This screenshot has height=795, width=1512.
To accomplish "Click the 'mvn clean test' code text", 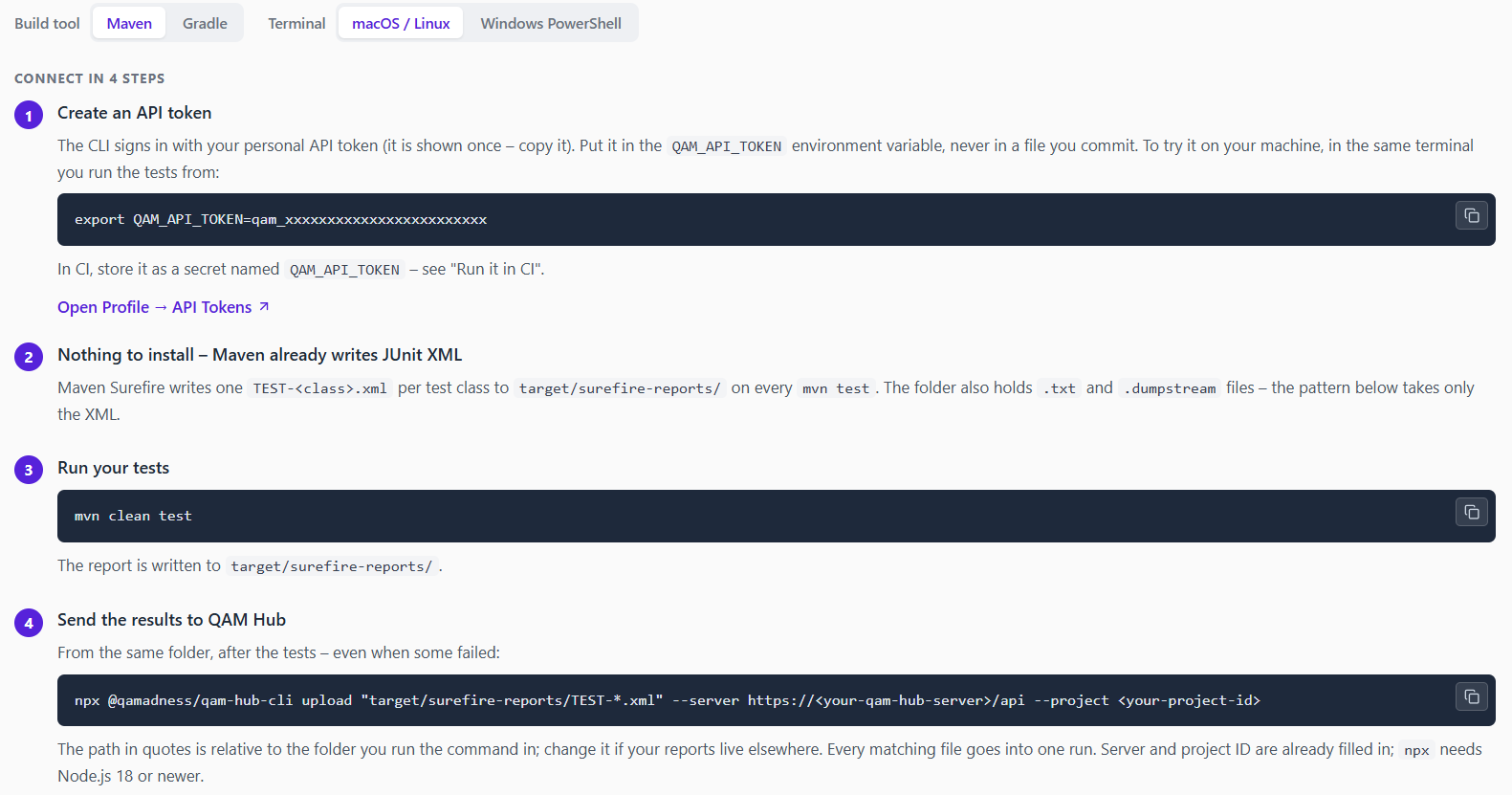I will (133, 516).
